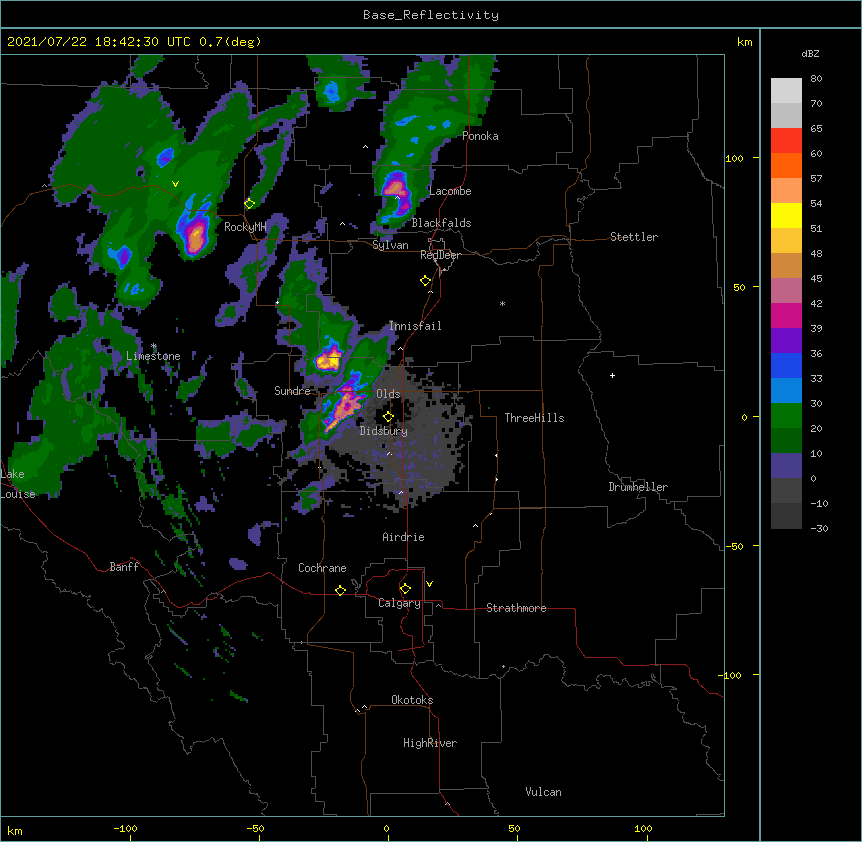Select the yellow diamond marker between Olds and Didsbury

point(388,417)
